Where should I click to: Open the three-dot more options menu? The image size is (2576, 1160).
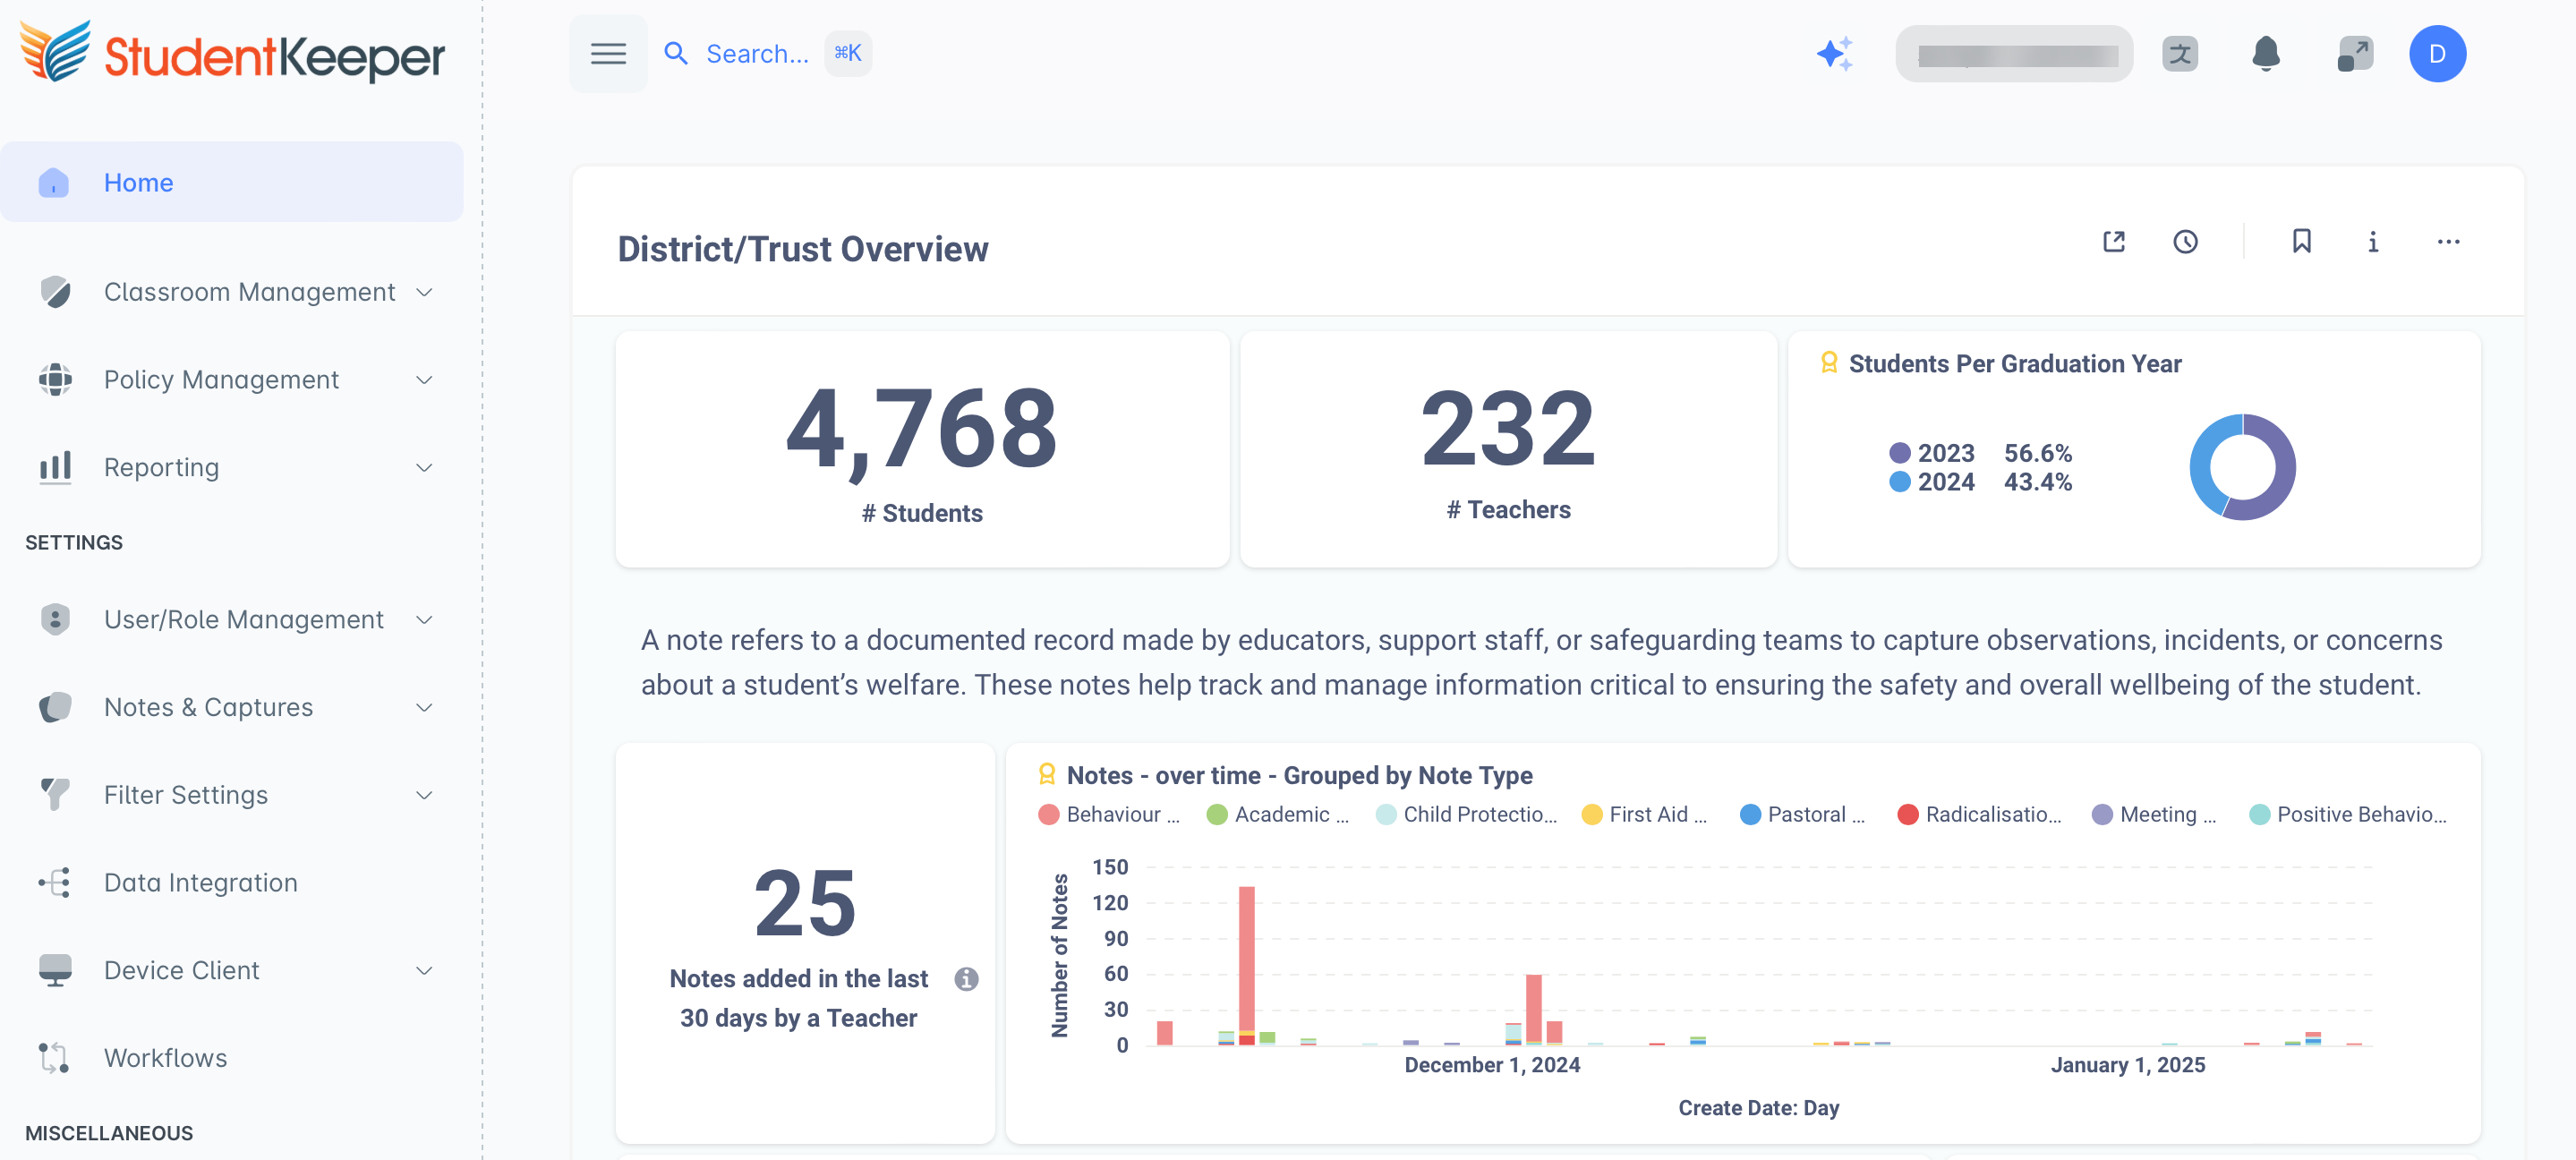point(2447,242)
